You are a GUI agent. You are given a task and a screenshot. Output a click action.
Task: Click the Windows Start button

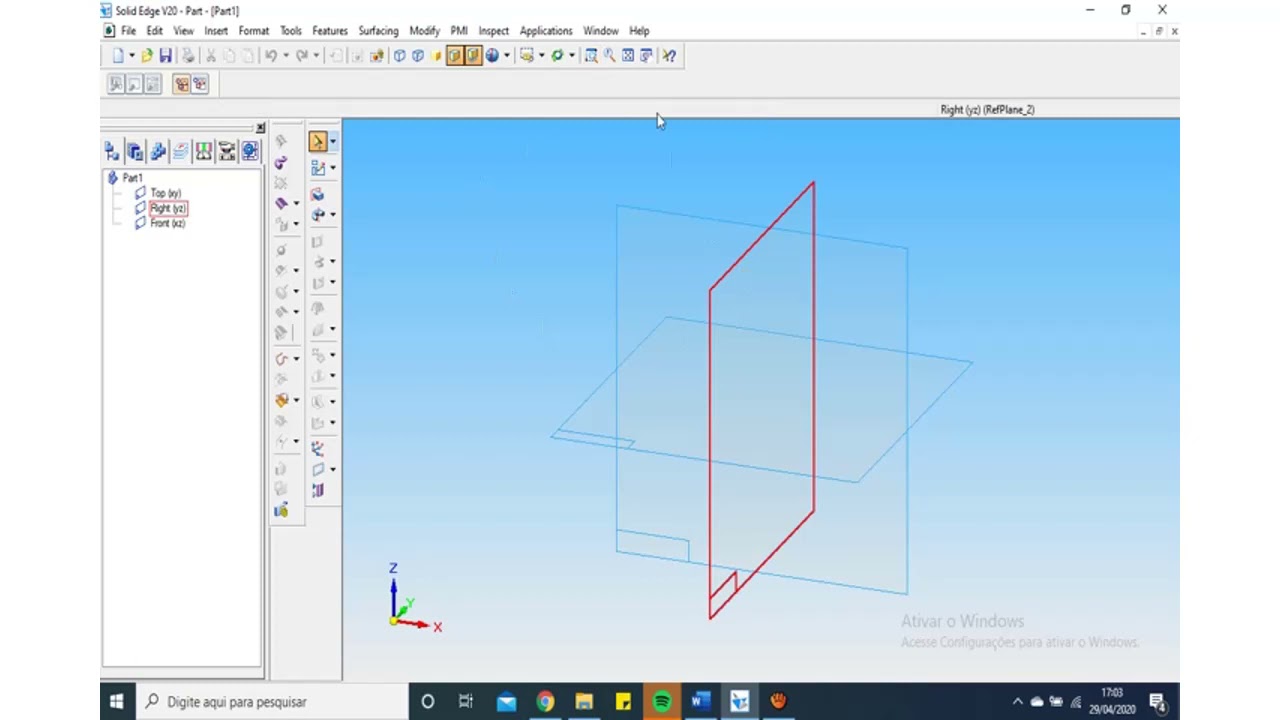117,702
